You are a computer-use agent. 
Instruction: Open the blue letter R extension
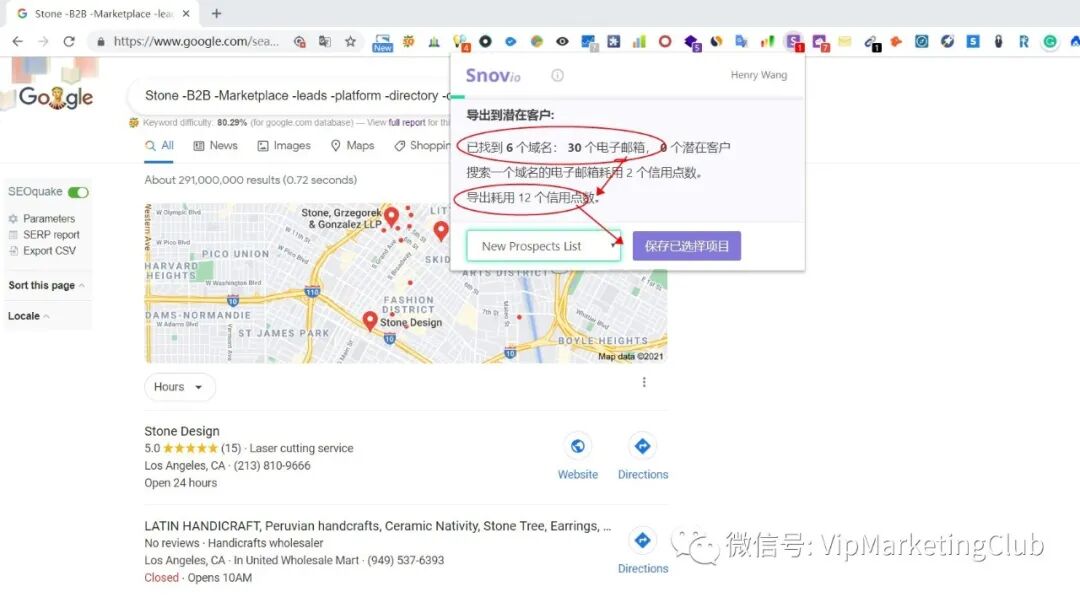pos(1024,41)
